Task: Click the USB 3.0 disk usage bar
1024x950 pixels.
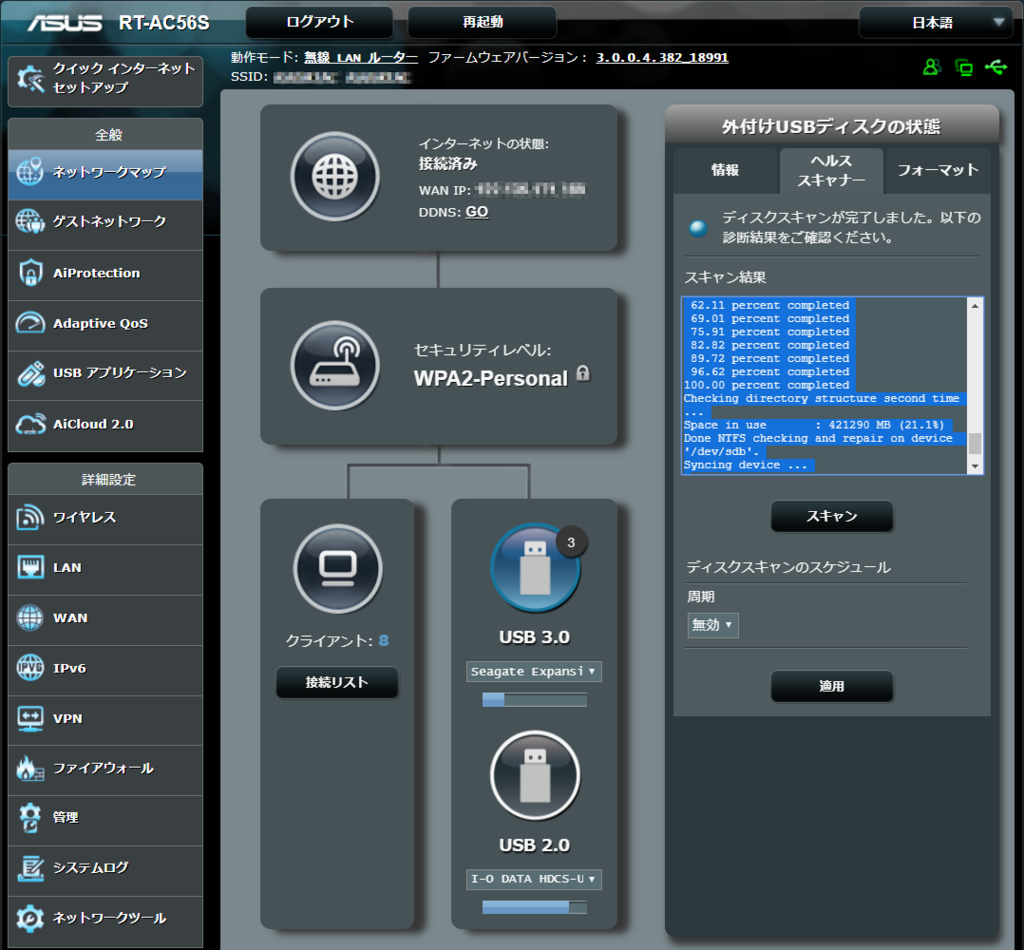Action: coord(534,700)
